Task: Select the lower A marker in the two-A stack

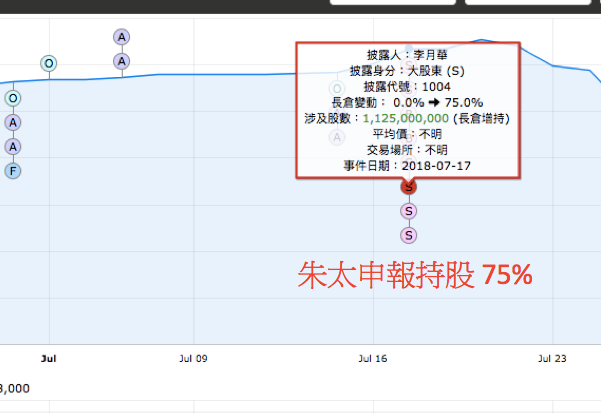Action: tap(121, 61)
